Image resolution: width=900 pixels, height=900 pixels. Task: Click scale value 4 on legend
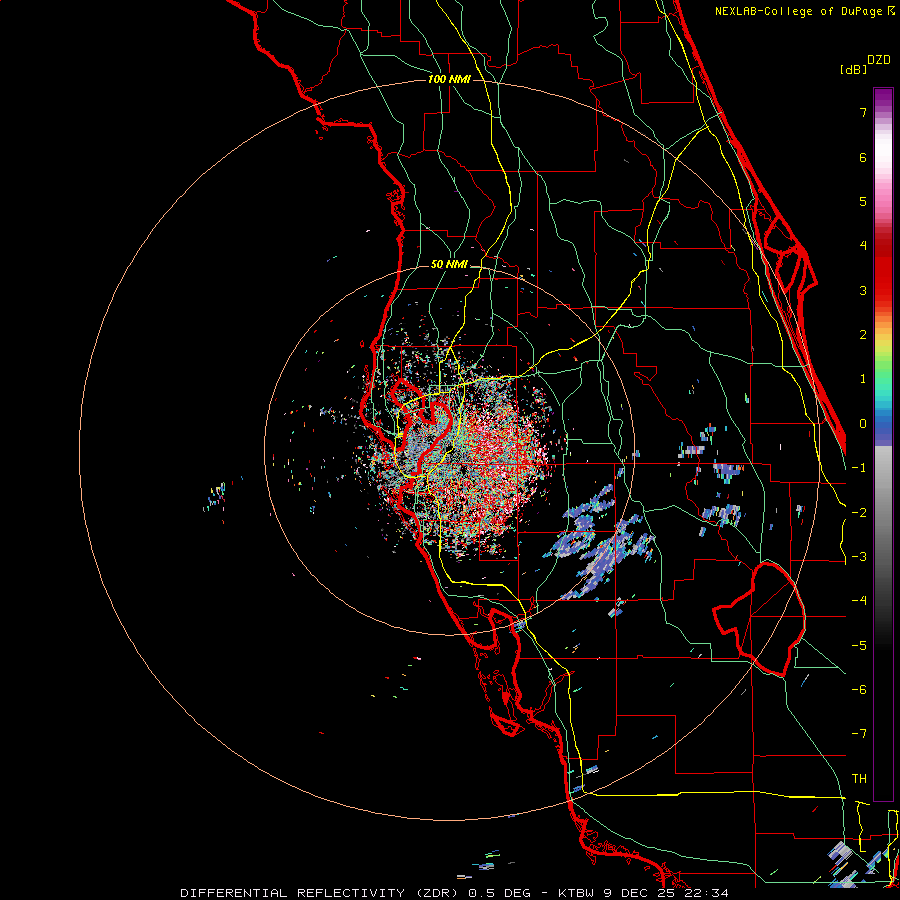coord(863,246)
